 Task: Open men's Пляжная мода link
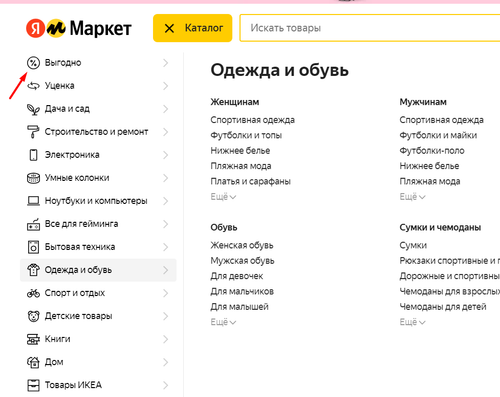pyautogui.click(x=430, y=181)
